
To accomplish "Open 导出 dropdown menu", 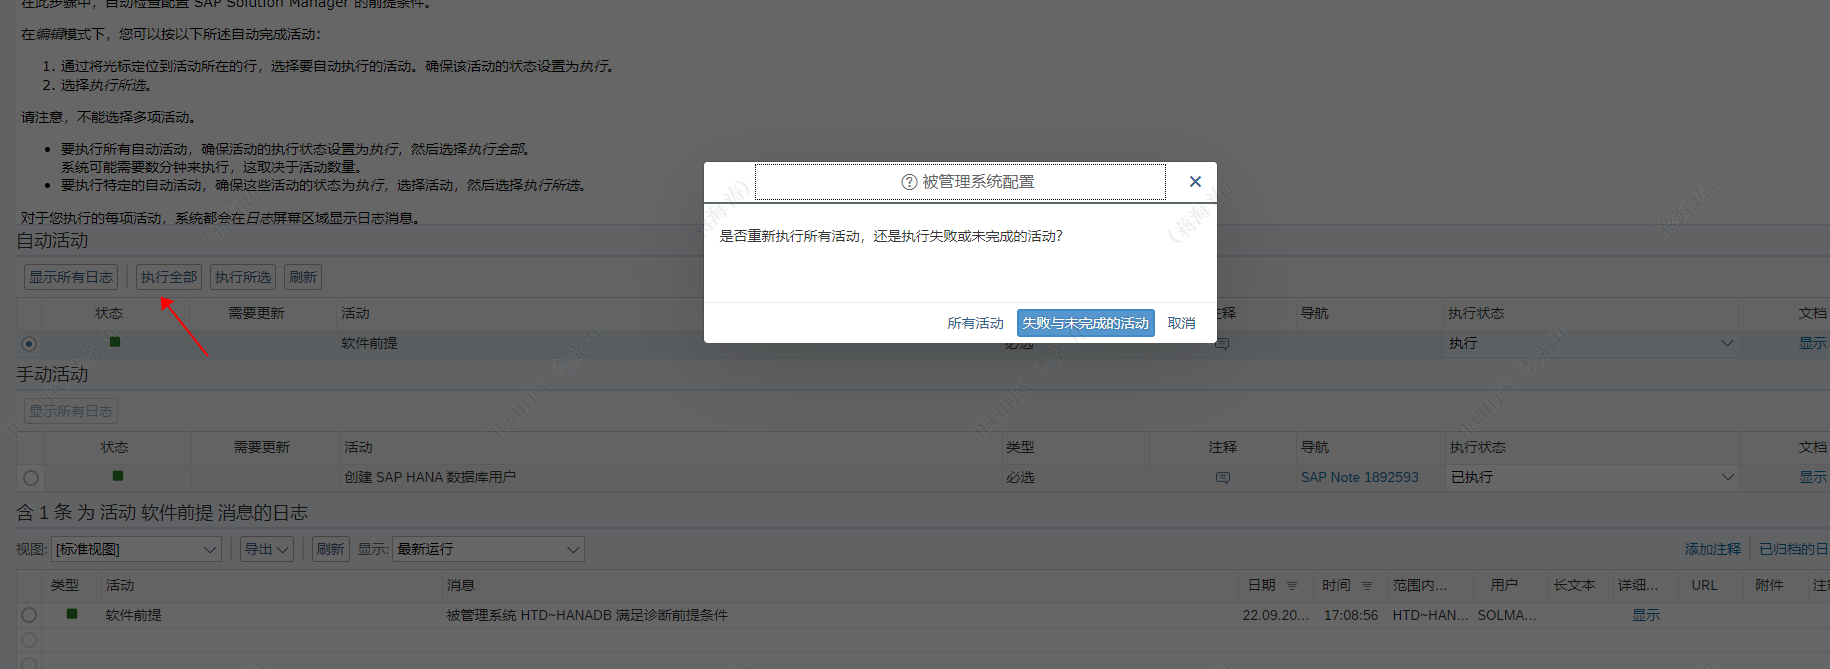I will (267, 549).
